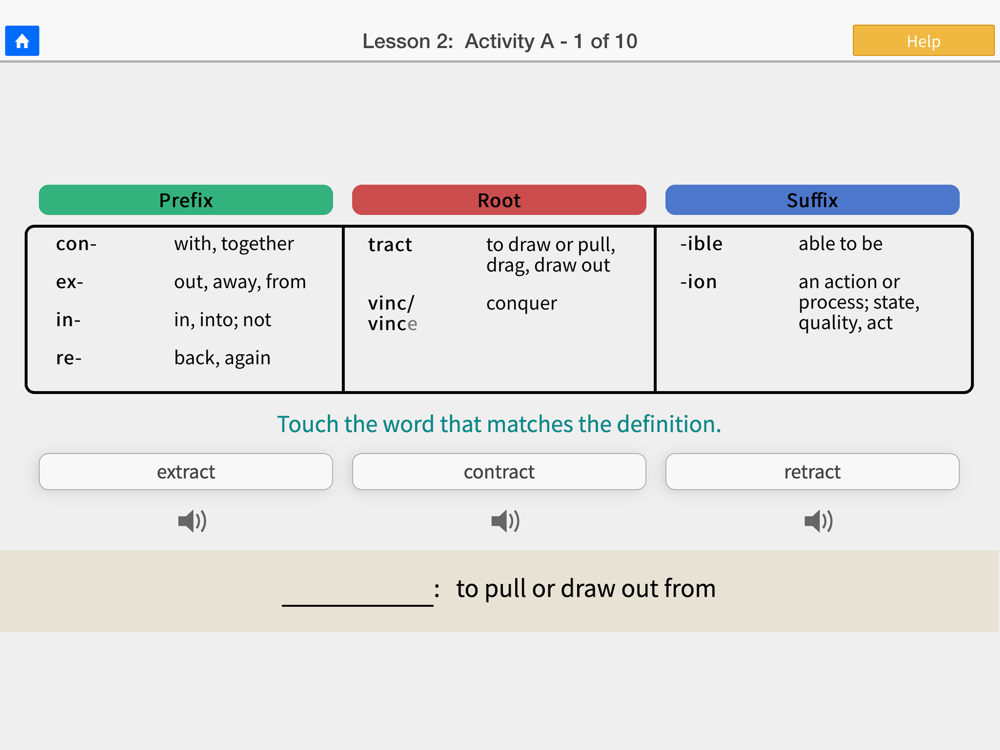1000x750 pixels.
Task: Select the blue Suffix header
Action: click(x=812, y=200)
